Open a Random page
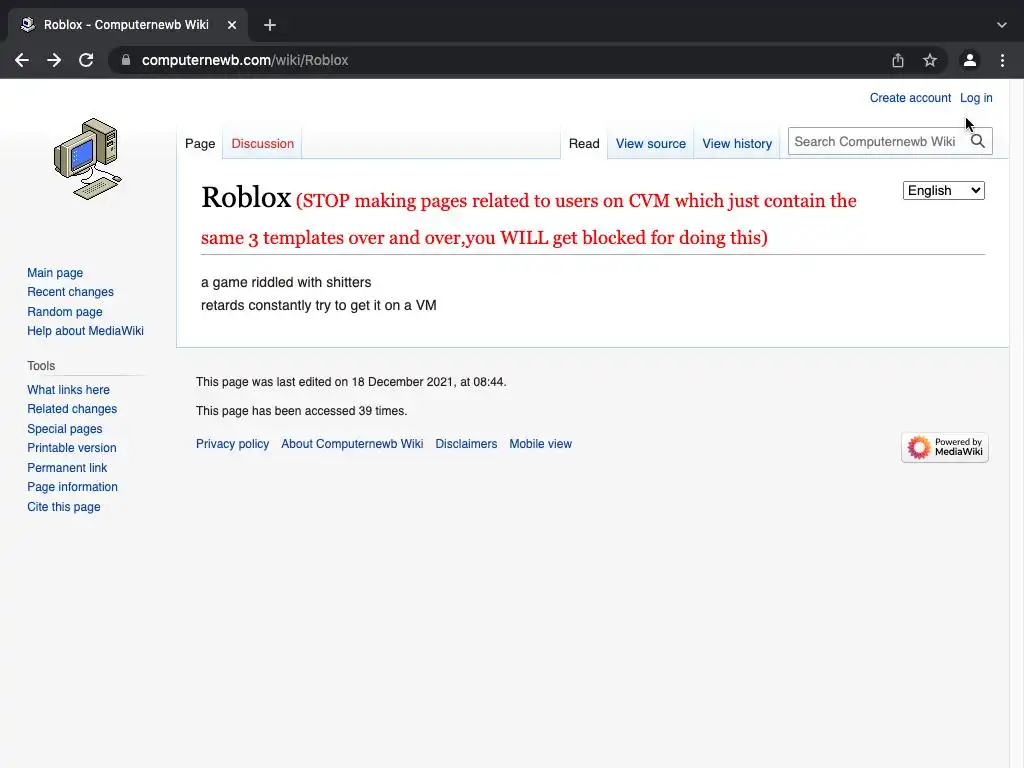The image size is (1024, 768). tap(65, 312)
